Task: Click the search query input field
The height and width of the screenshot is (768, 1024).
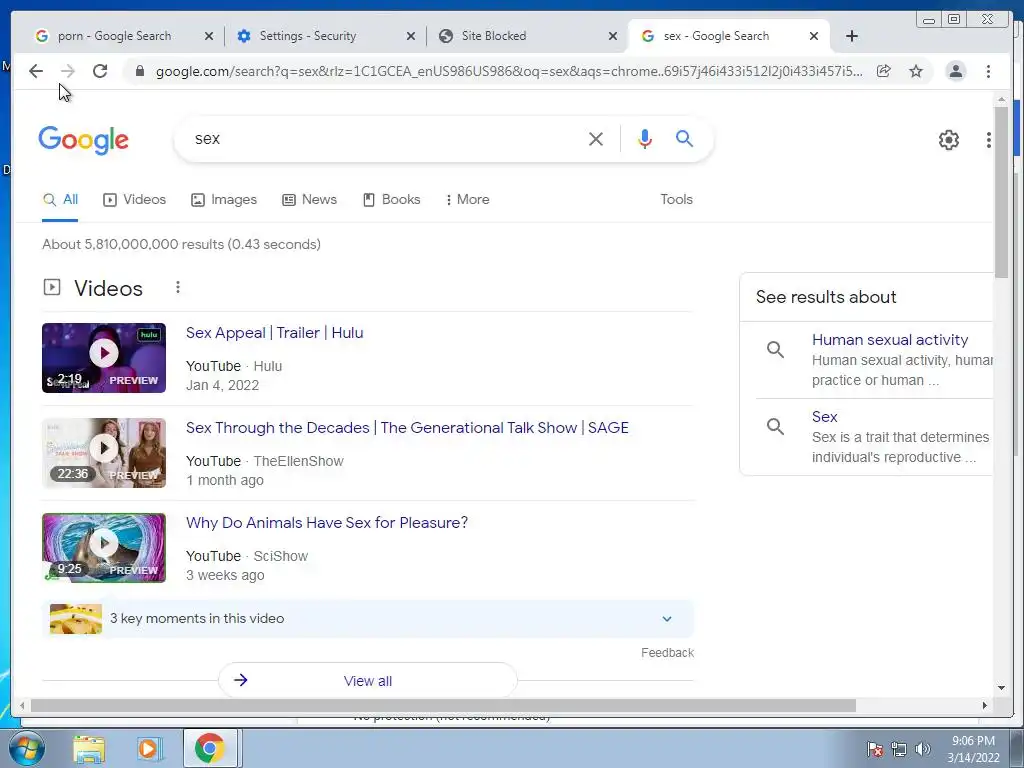Action: (385, 138)
